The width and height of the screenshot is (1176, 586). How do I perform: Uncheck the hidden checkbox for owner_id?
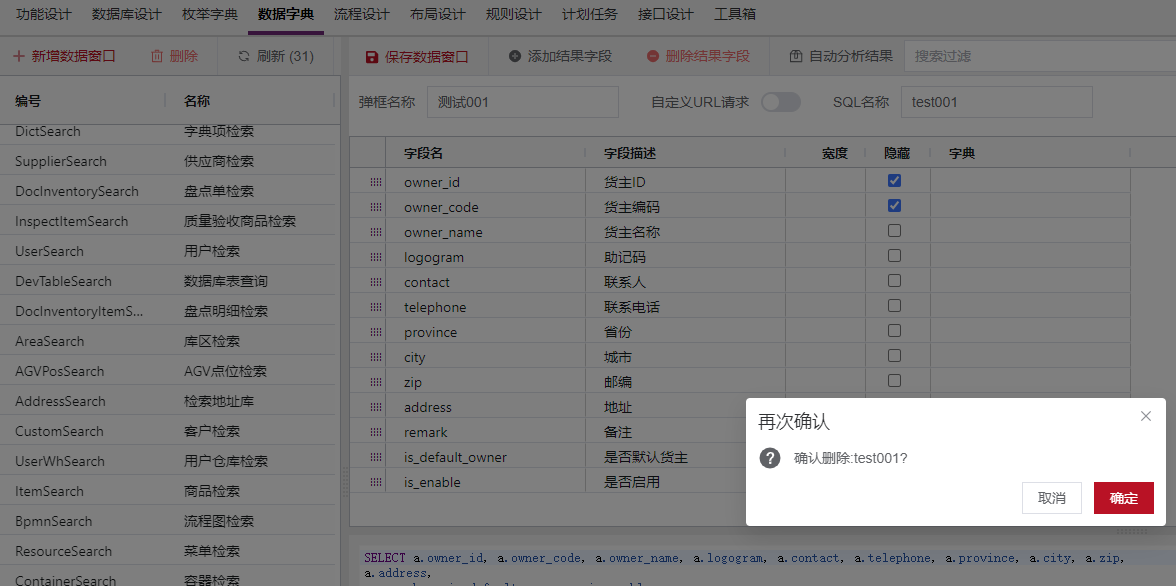(x=894, y=181)
